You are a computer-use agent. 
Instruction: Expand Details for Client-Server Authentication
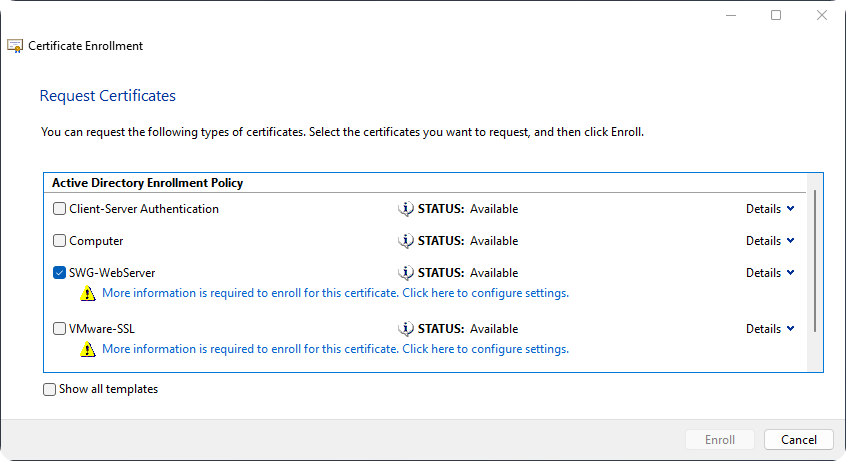(x=770, y=209)
